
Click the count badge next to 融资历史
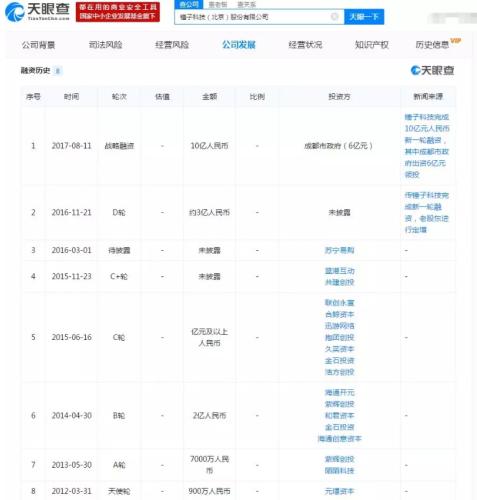coord(58,71)
